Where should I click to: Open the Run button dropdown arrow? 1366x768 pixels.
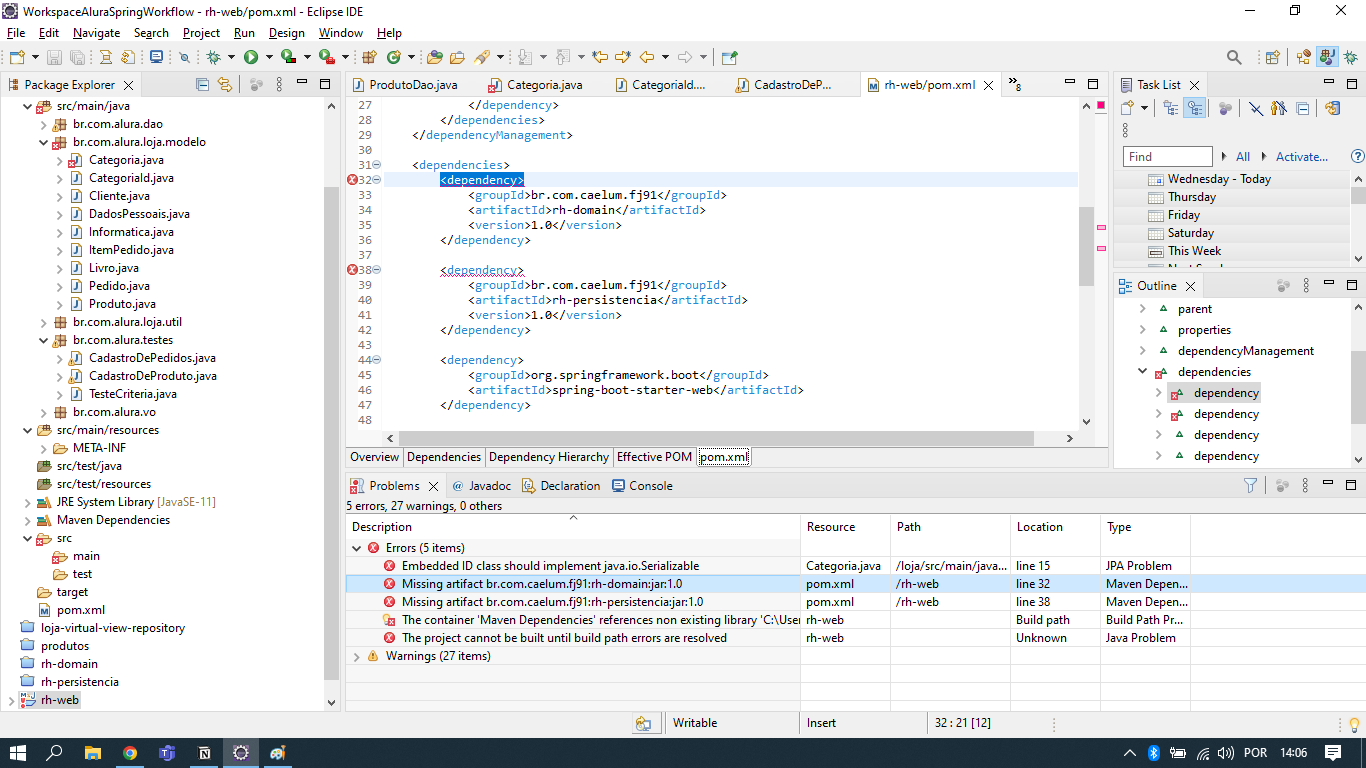[268, 58]
